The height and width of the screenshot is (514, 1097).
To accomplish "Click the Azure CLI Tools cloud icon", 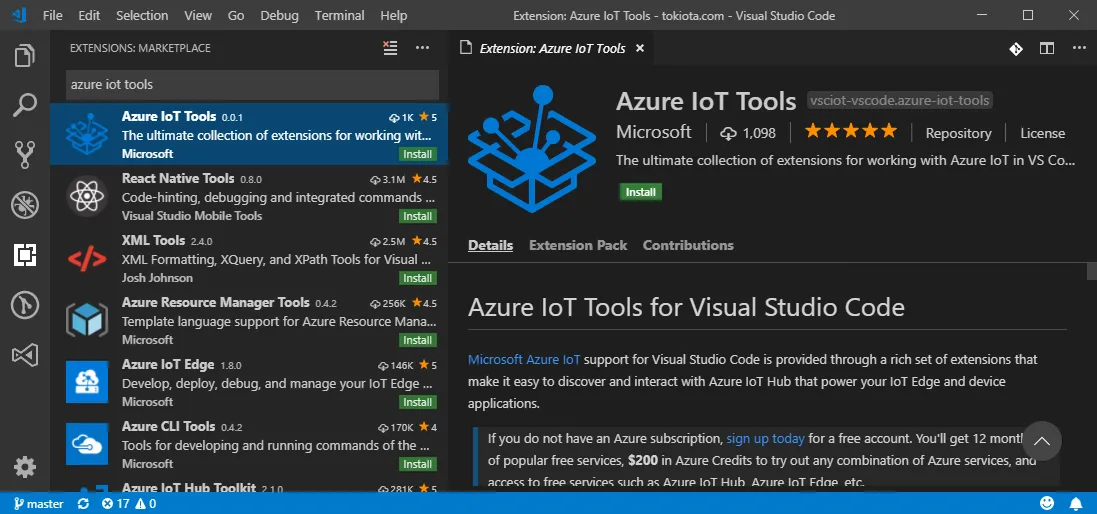I will [87, 444].
